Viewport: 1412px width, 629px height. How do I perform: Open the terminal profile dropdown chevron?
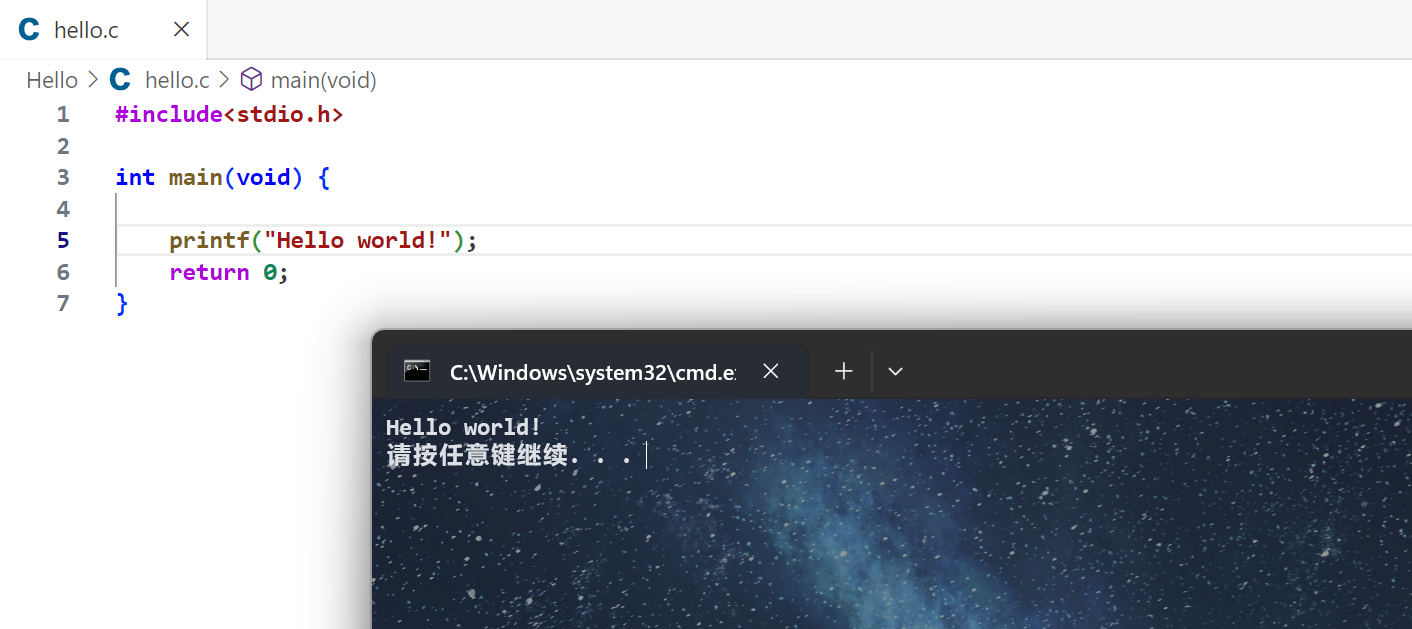pos(895,371)
